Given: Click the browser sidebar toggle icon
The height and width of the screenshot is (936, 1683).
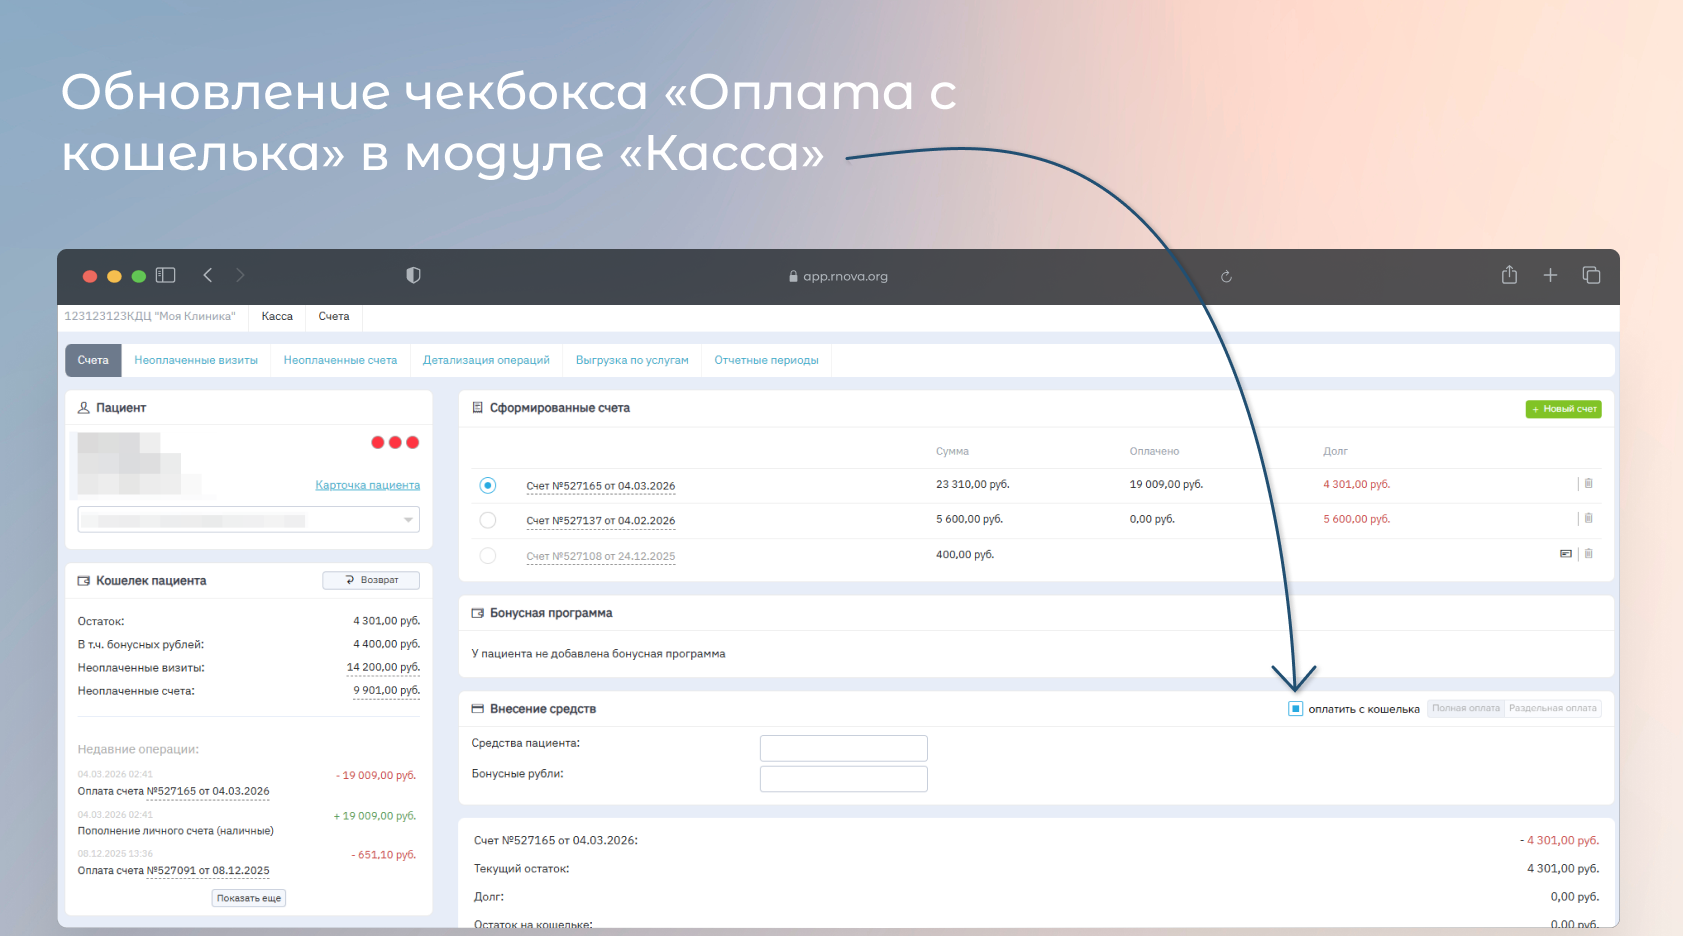Looking at the screenshot, I should (x=166, y=275).
